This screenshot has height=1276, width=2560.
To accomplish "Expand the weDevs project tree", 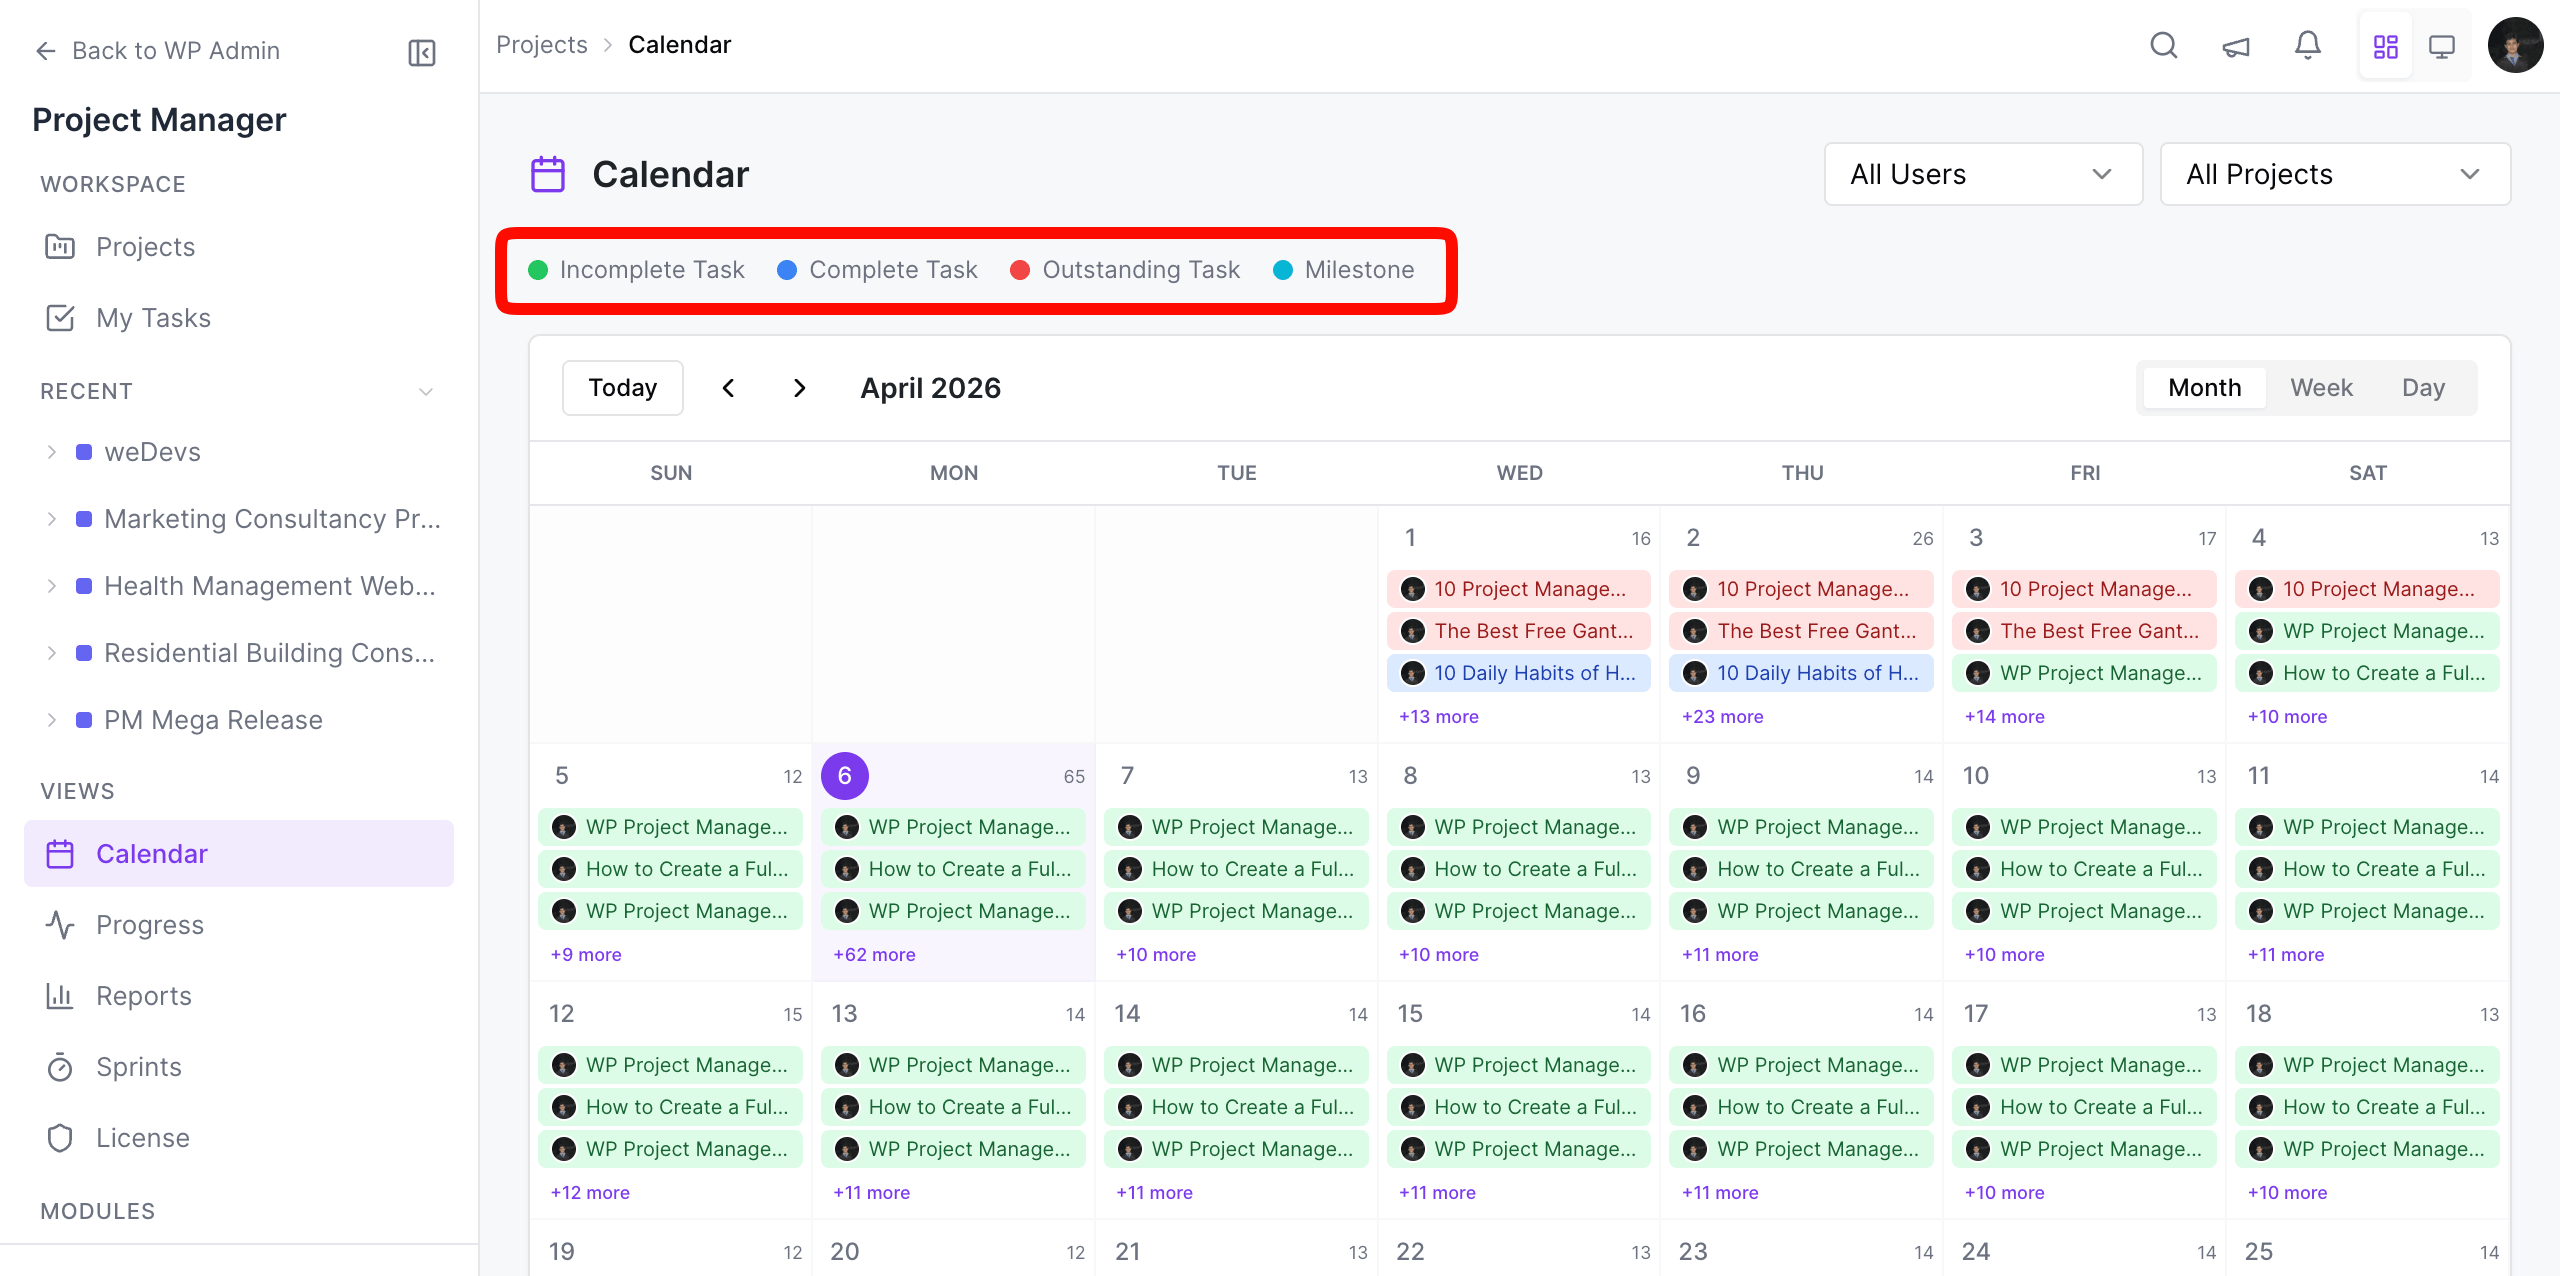I will [x=52, y=452].
